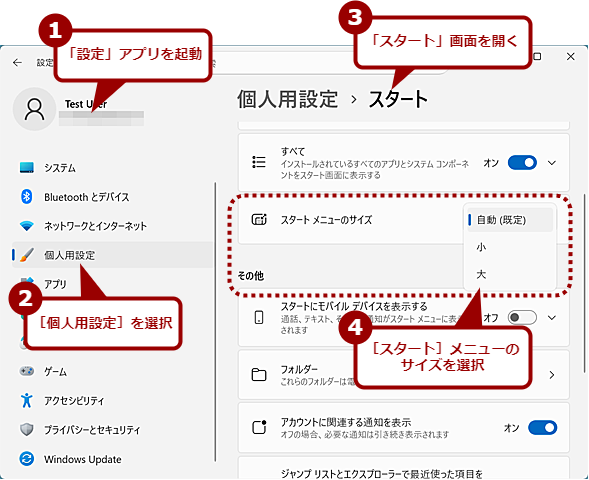Click the フォルダー folder icon
This screenshot has width=589, height=480.
point(259,374)
